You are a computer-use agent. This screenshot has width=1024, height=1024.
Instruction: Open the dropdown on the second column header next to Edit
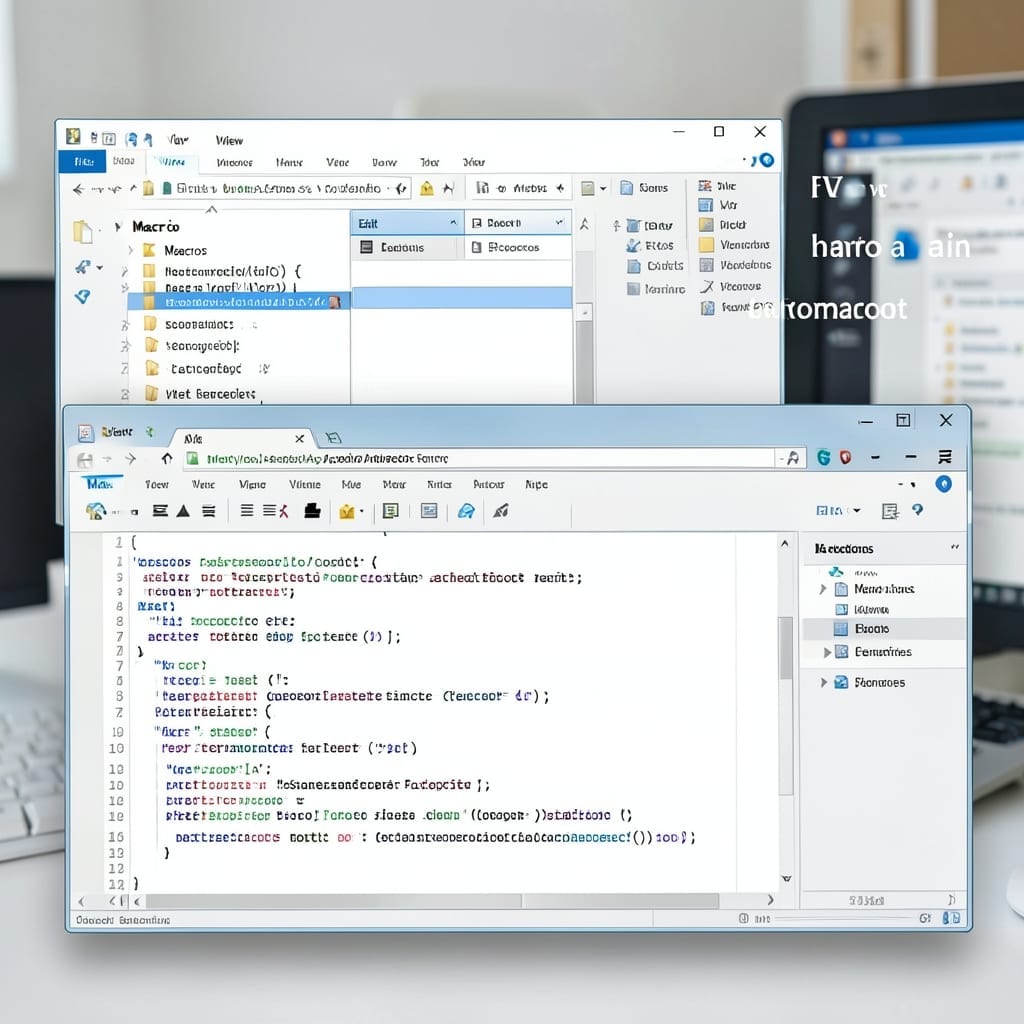pyautogui.click(x=560, y=223)
